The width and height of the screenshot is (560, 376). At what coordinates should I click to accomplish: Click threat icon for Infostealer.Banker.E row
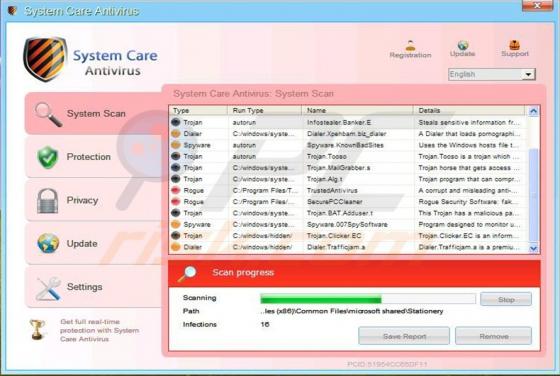pos(175,122)
